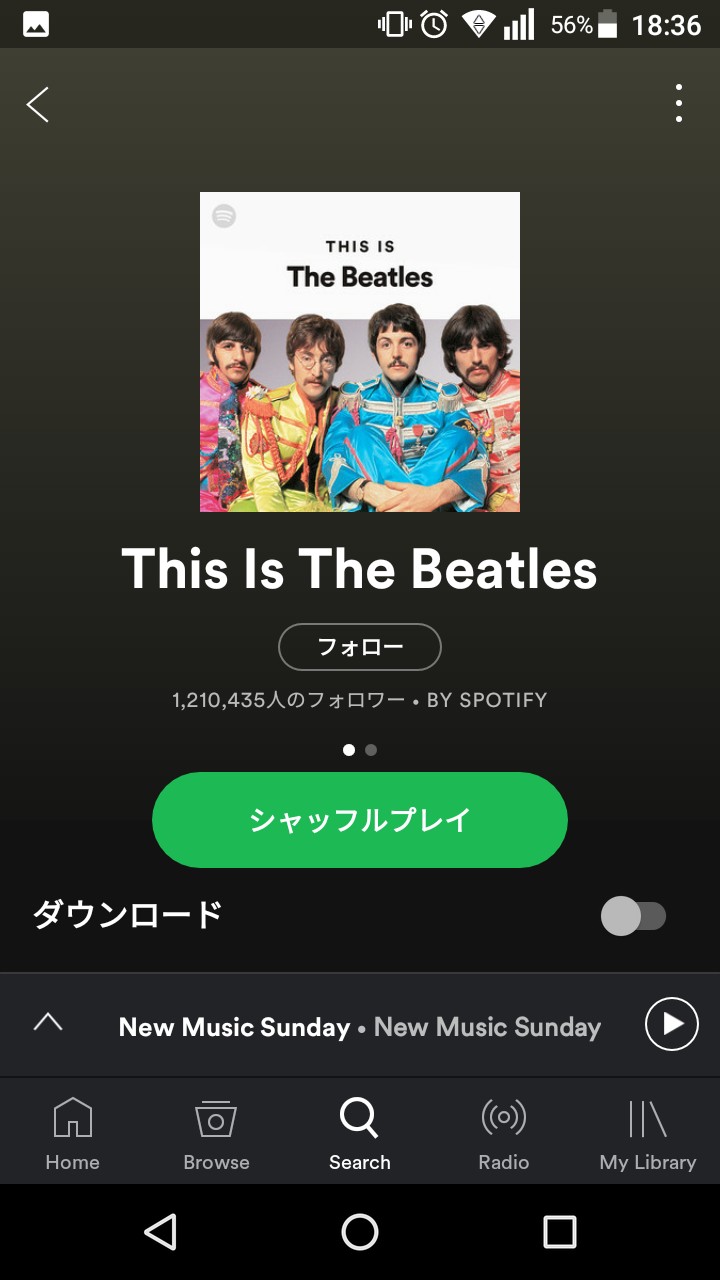
Task: Open the New Music Sunday track title
Action: click(234, 1027)
